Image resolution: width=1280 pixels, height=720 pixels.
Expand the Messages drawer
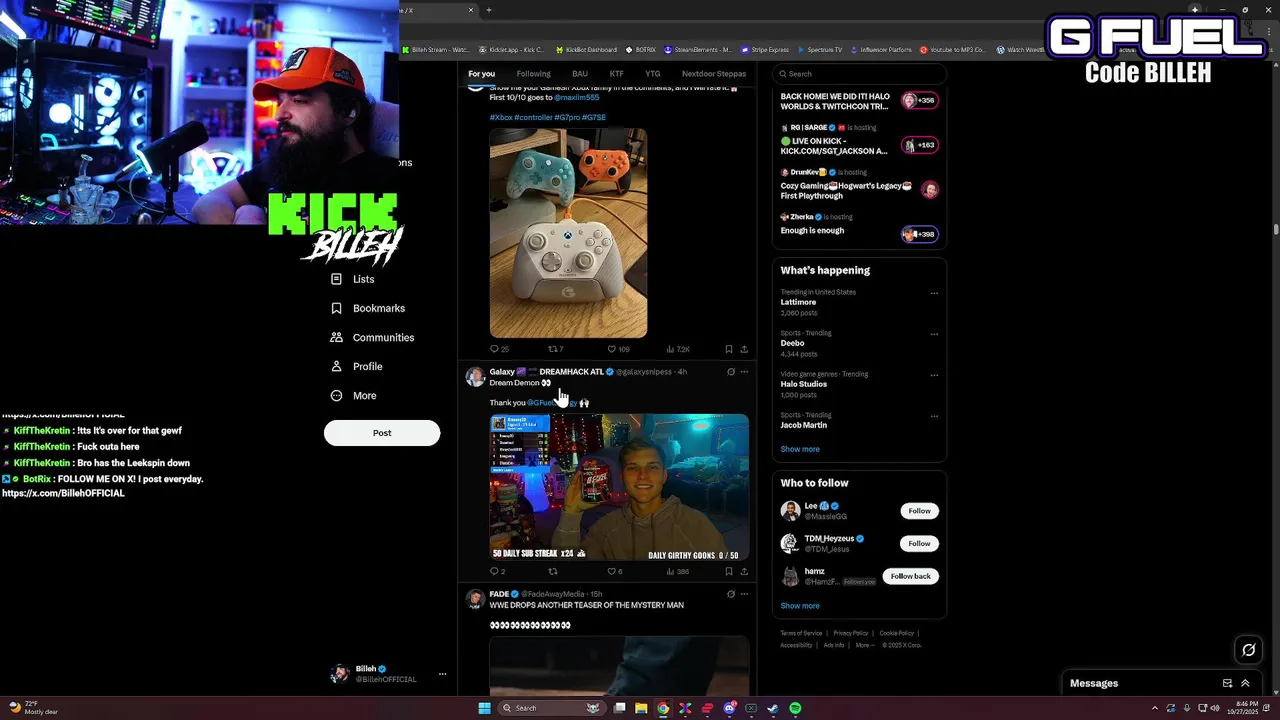(x=1245, y=683)
